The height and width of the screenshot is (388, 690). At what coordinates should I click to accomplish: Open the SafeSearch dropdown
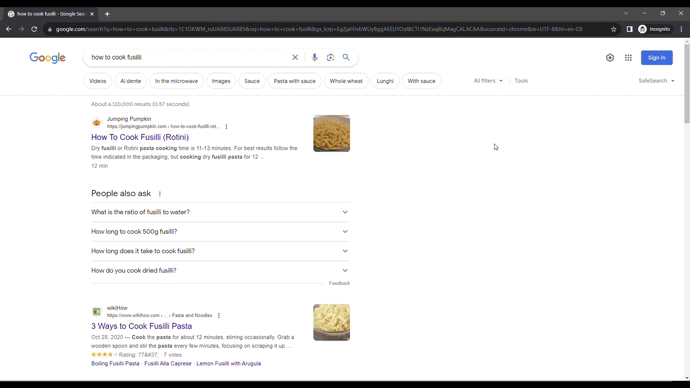point(656,81)
